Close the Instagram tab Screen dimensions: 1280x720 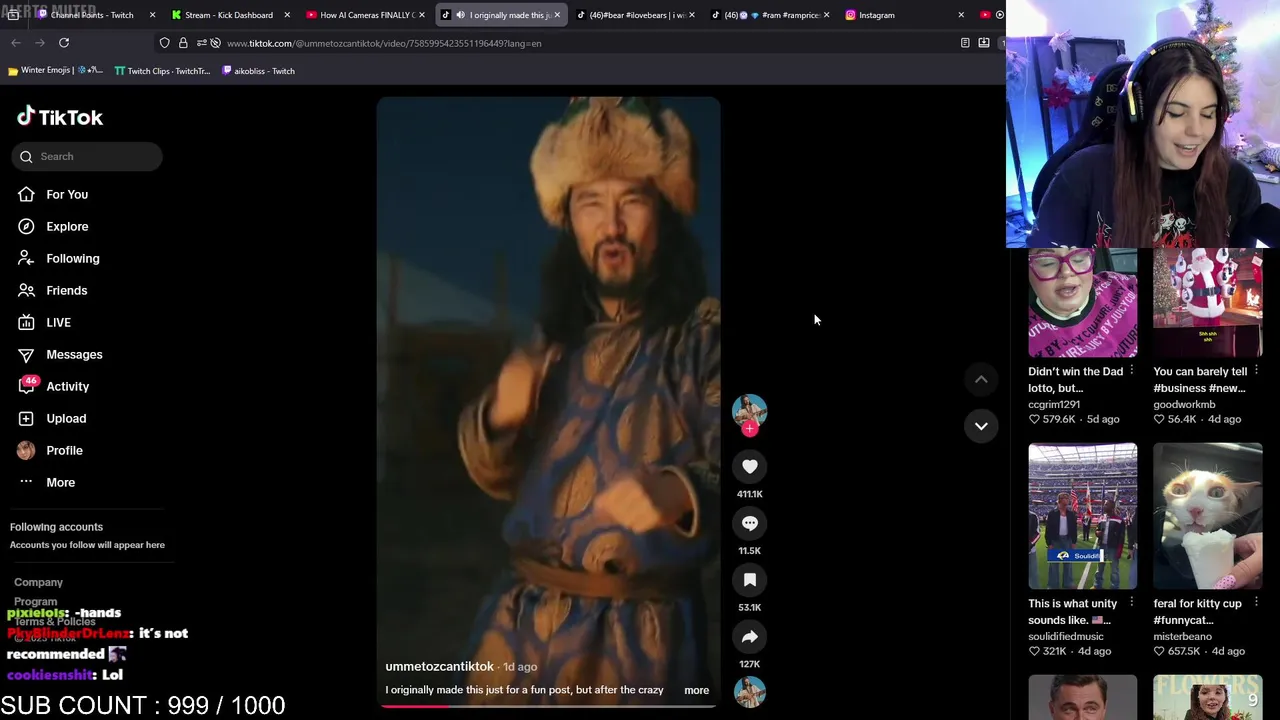[961, 15]
